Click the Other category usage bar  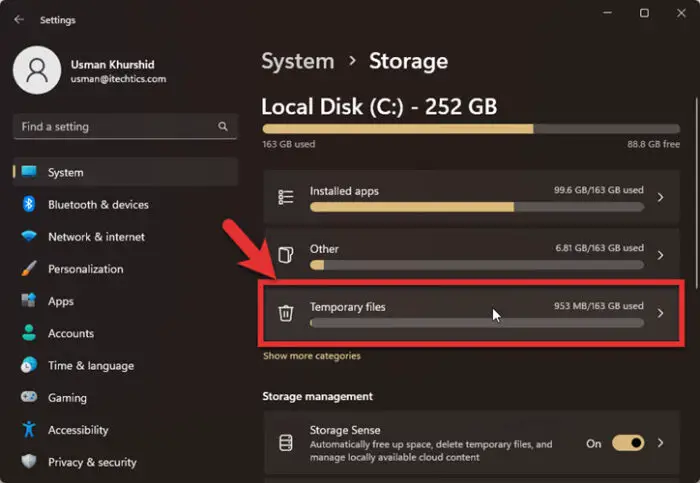[x=477, y=265]
